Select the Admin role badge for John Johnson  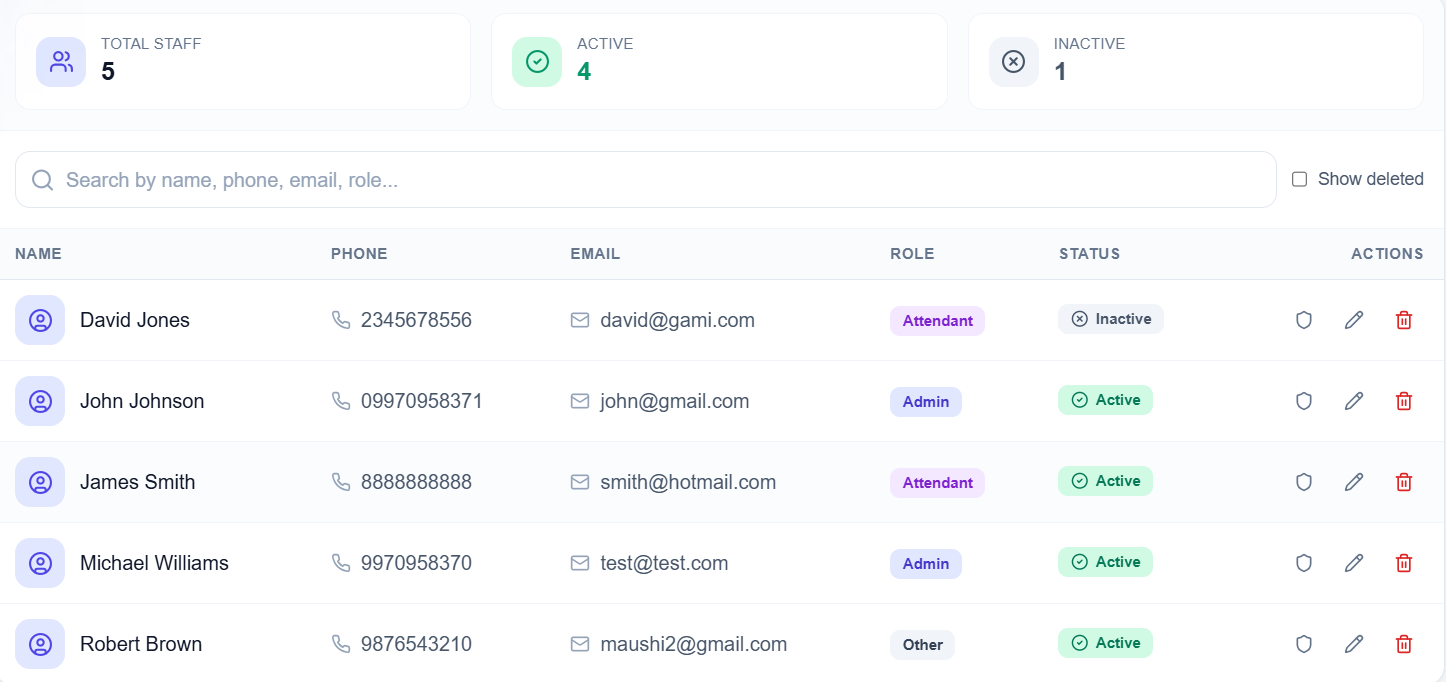[925, 401]
